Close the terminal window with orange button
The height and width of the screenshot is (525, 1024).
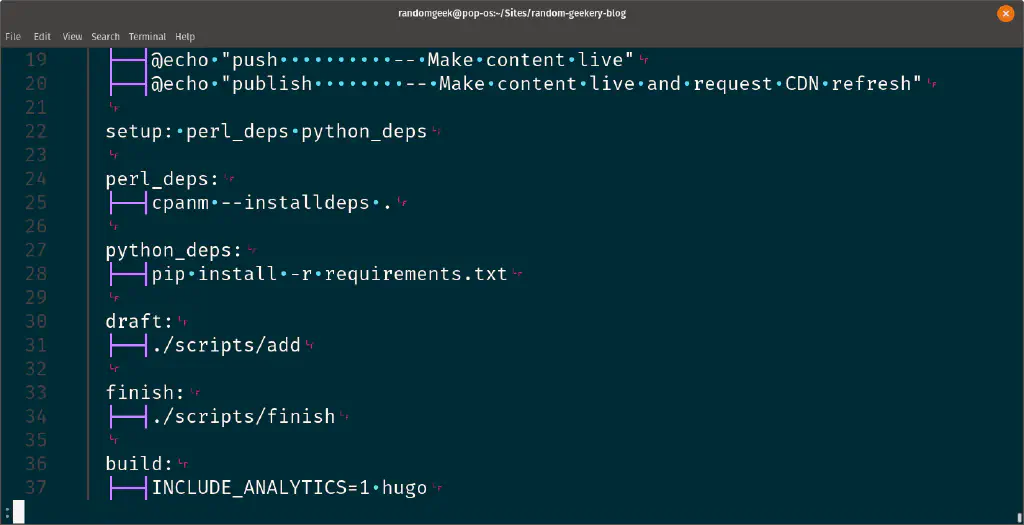[1004, 12]
